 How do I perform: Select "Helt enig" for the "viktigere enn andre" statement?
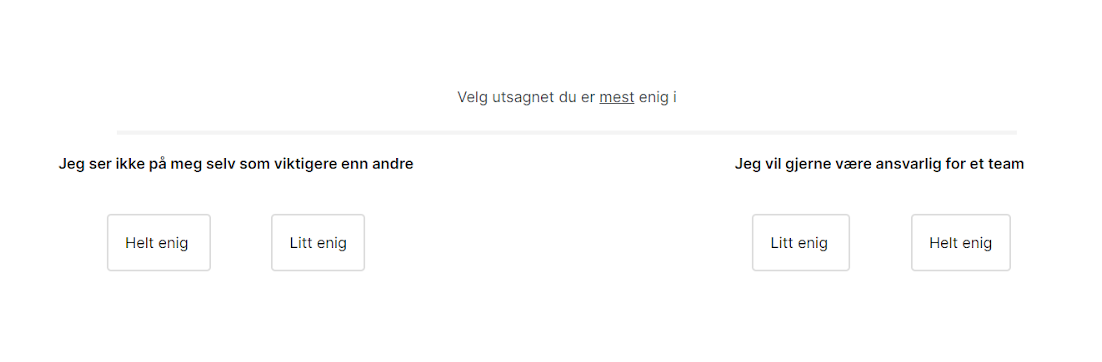(x=159, y=243)
